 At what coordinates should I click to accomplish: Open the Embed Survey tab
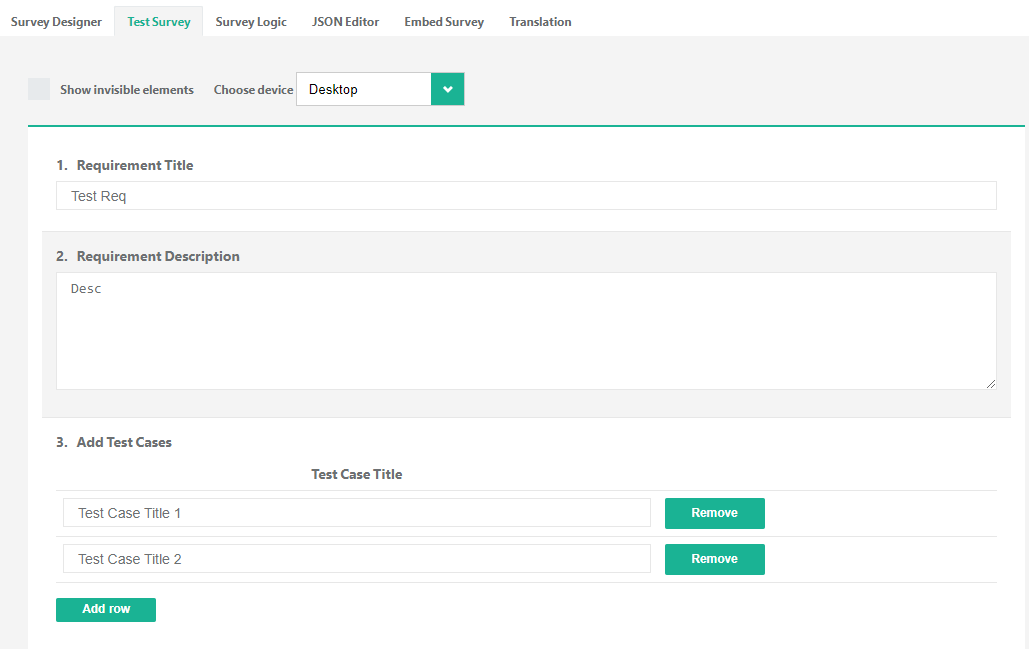point(444,21)
